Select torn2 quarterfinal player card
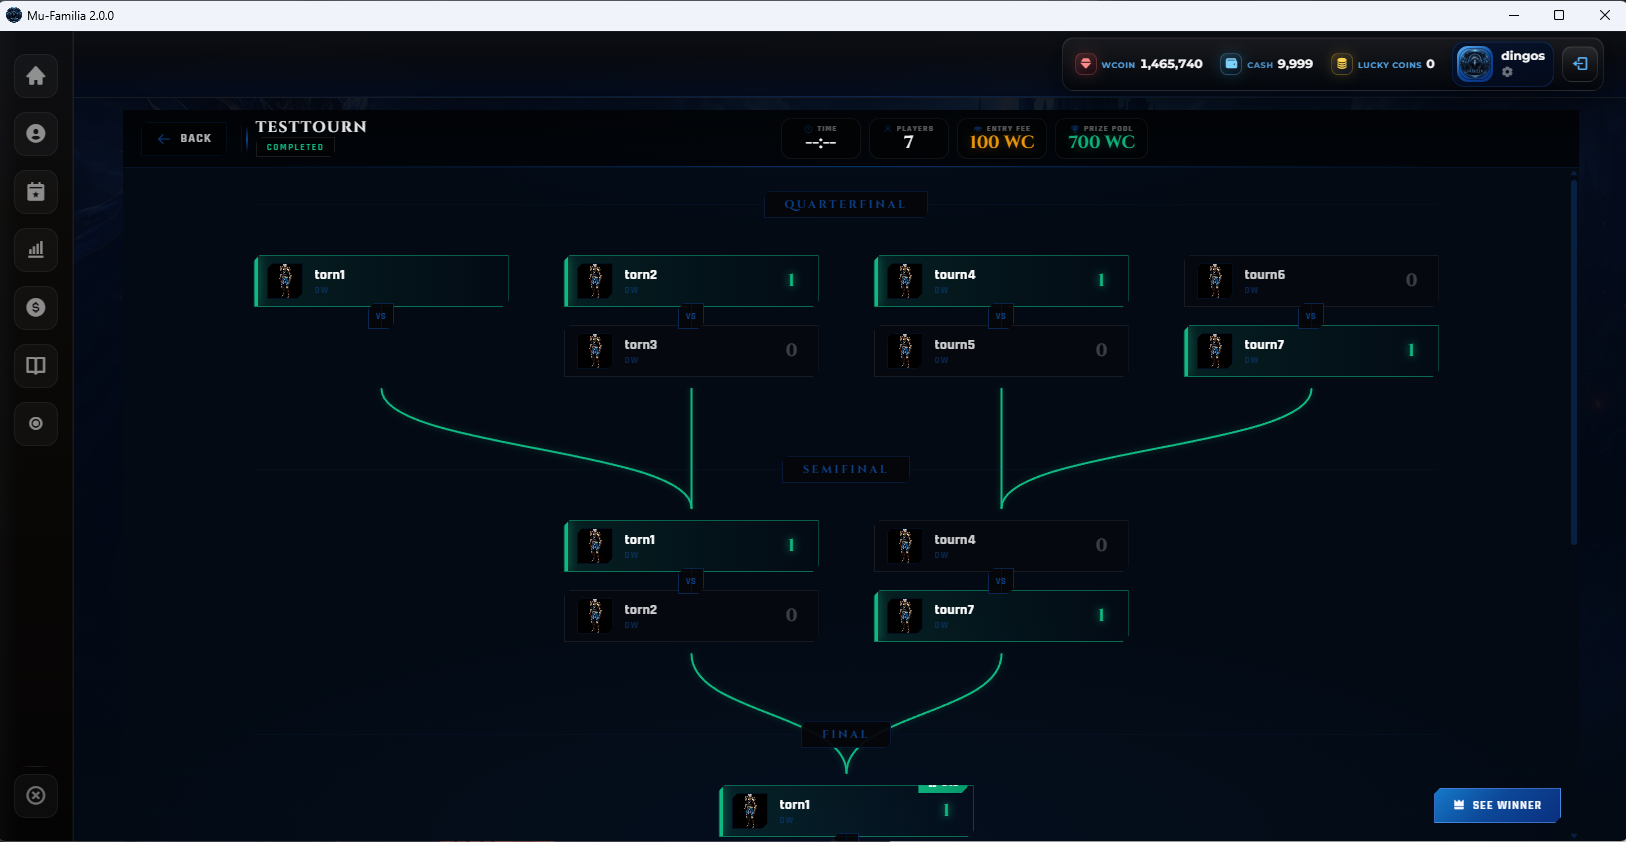Viewport: 1626px width, 842px height. pos(691,281)
